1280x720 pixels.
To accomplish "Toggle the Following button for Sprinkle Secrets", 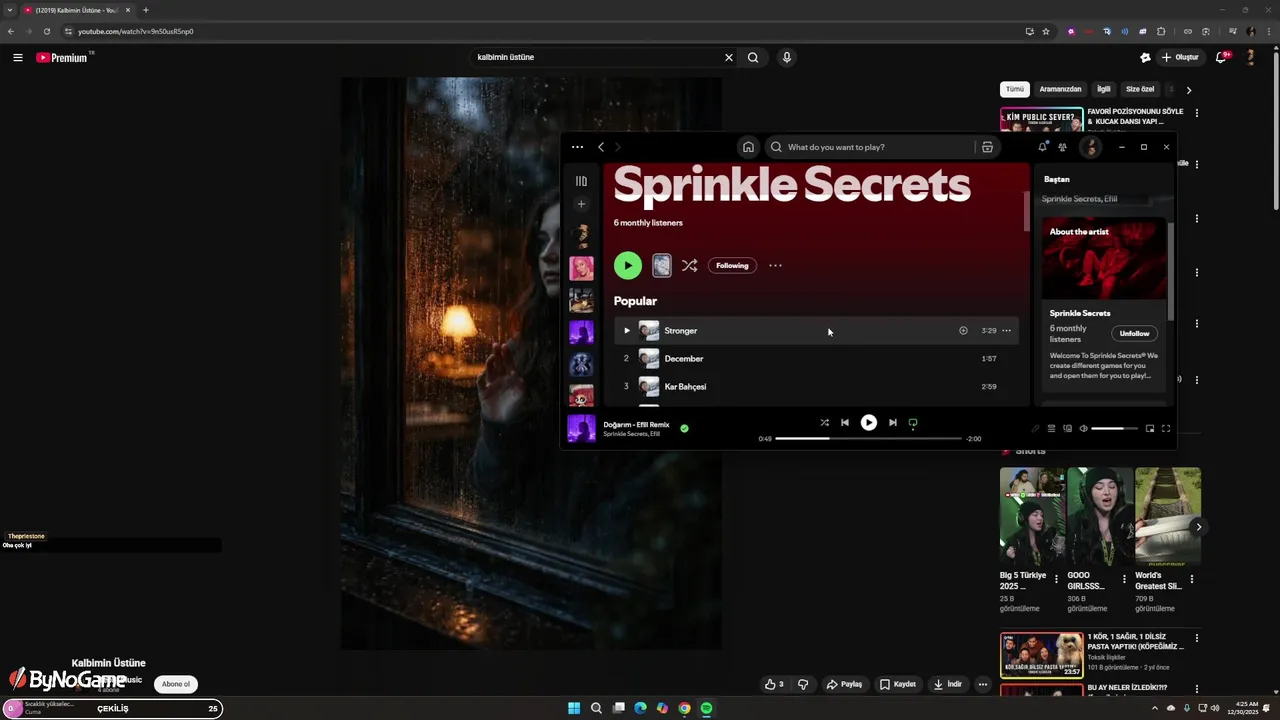I will 732,265.
